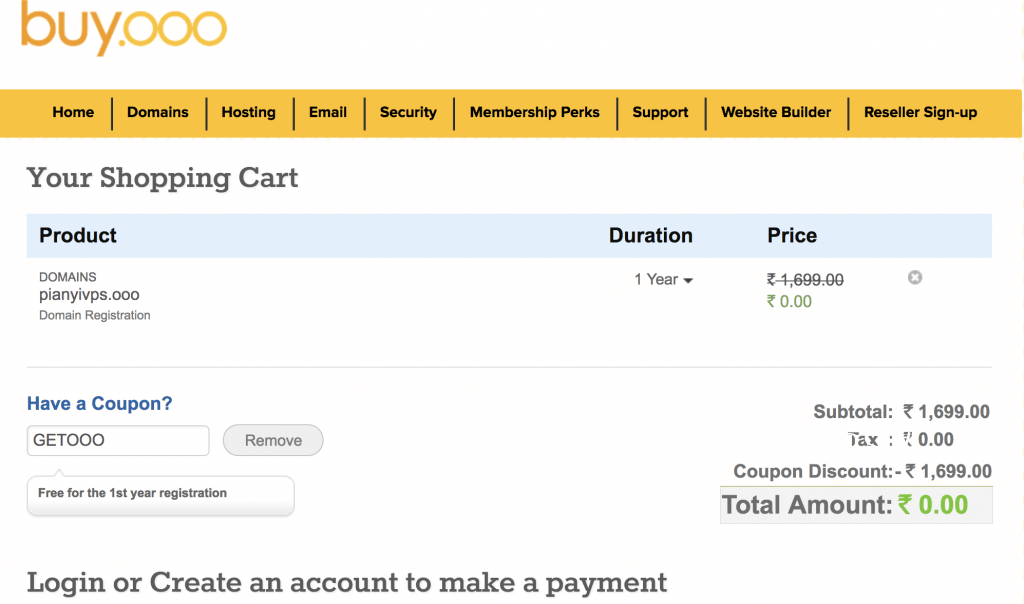Click the discounted ₹ 0.00 price
Viewport: 1024px width, 604px height.
click(789, 302)
